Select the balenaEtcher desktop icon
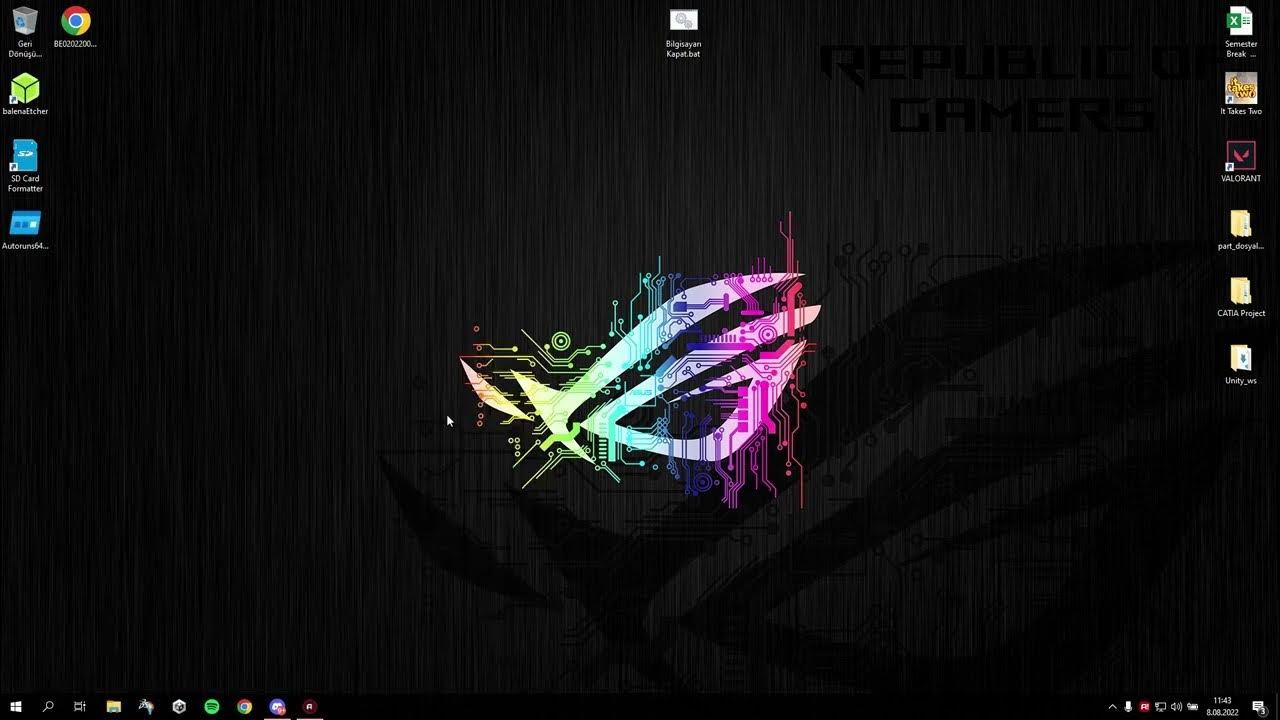This screenshot has width=1280, height=720. (25, 95)
